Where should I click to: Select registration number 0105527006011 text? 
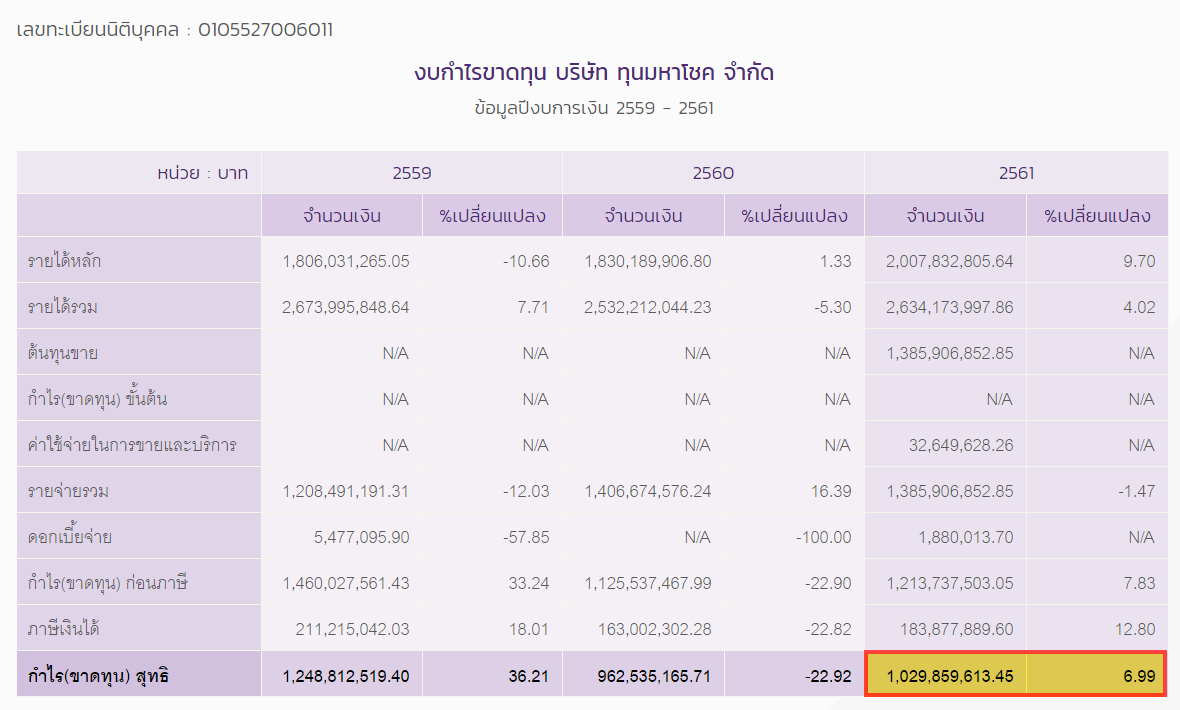click(265, 30)
